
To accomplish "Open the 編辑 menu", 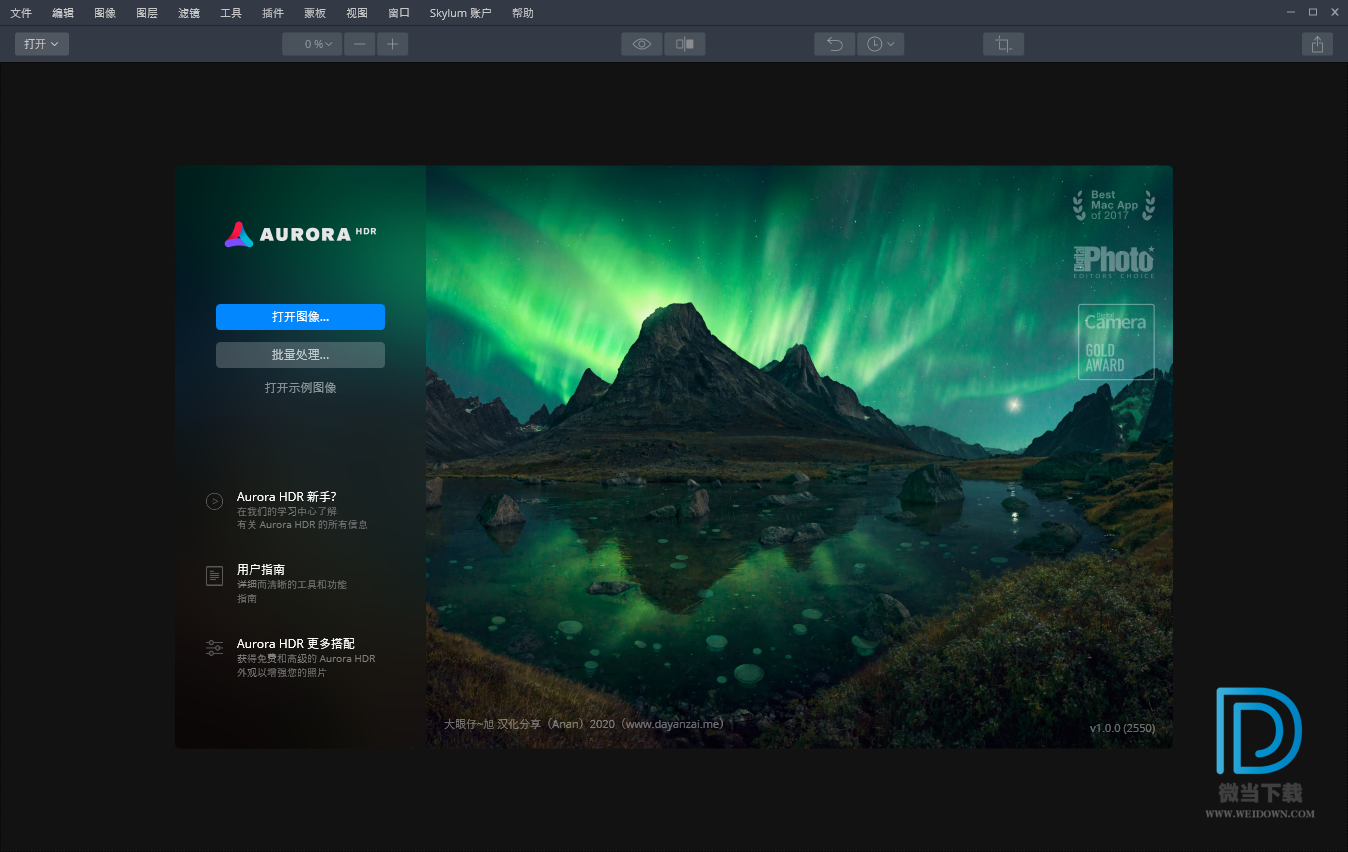I will 63,13.
